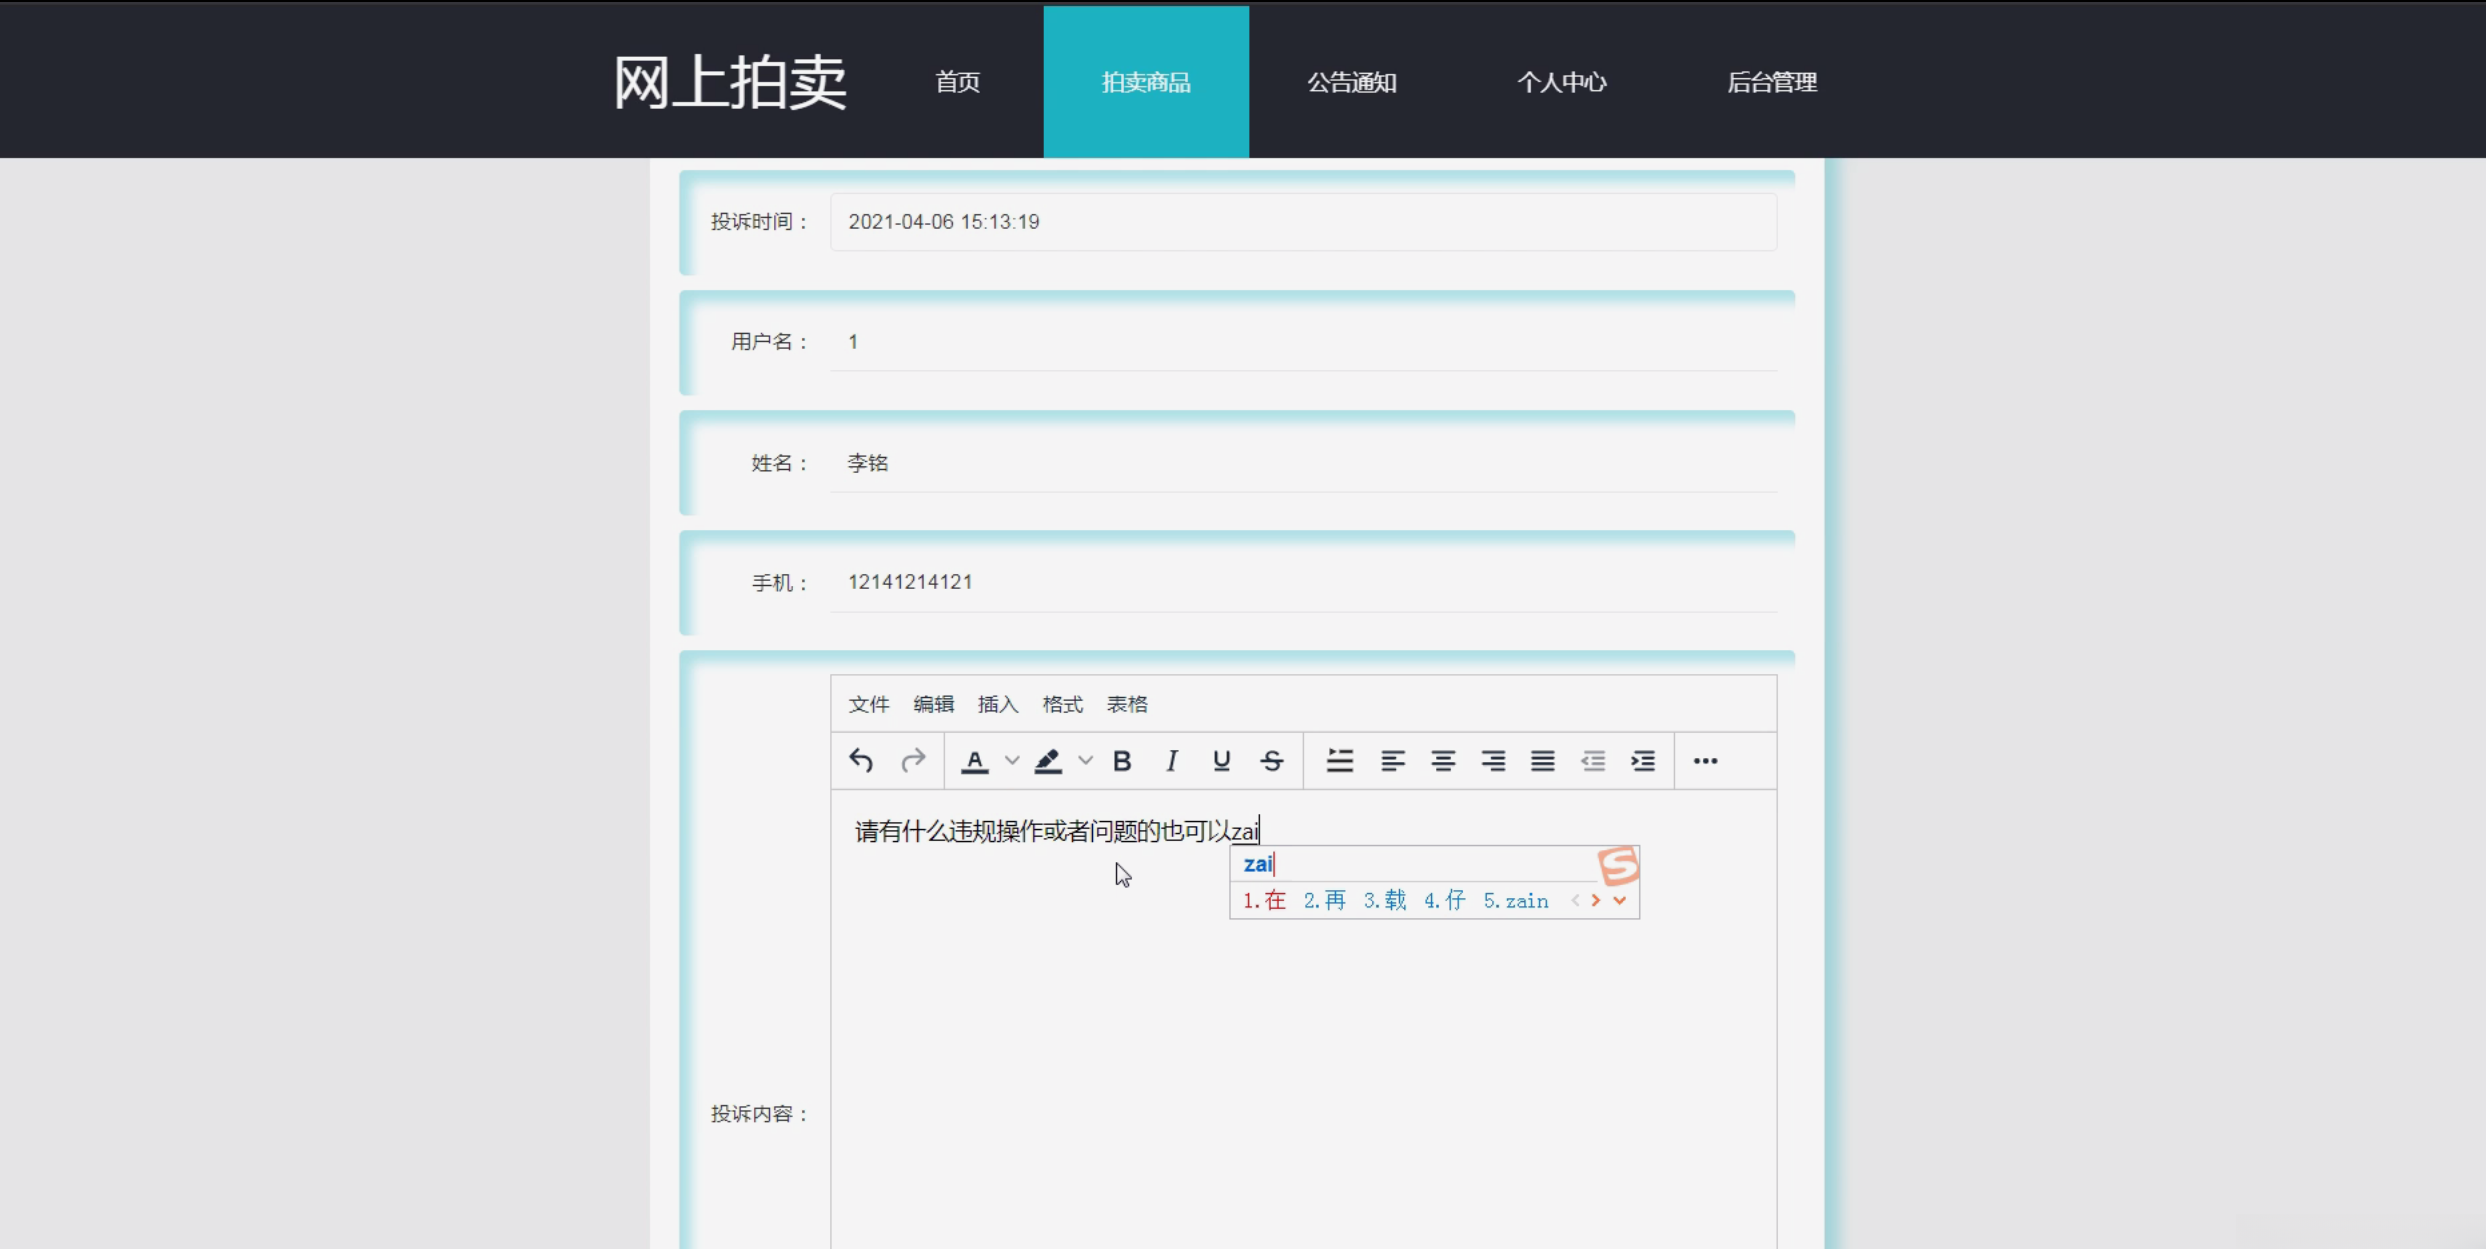Apply text color with the A icon
The image size is (2486, 1249).
pyautogui.click(x=975, y=761)
